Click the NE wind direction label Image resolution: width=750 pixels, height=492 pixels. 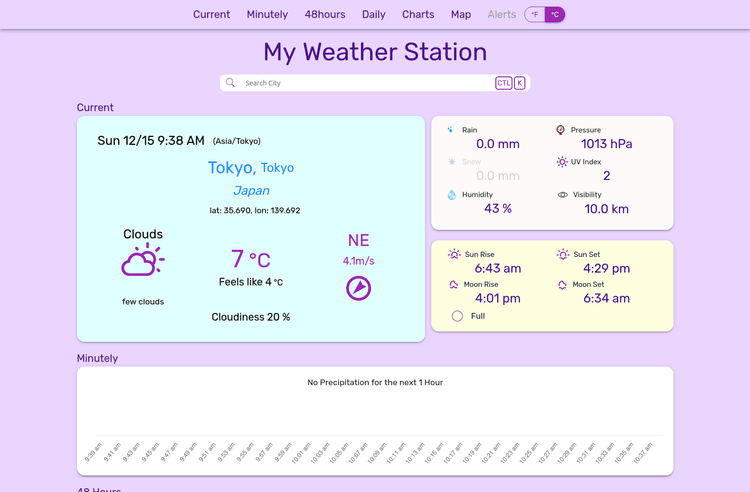click(x=358, y=240)
